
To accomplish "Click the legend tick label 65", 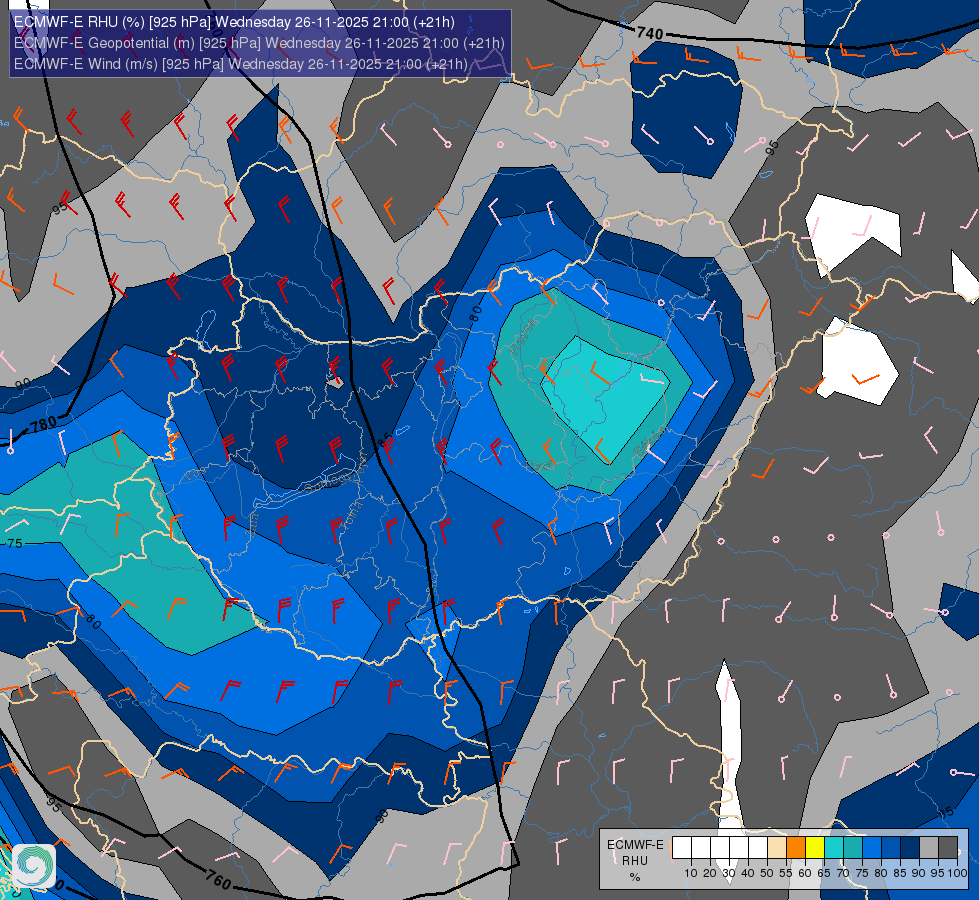I will [x=824, y=873].
